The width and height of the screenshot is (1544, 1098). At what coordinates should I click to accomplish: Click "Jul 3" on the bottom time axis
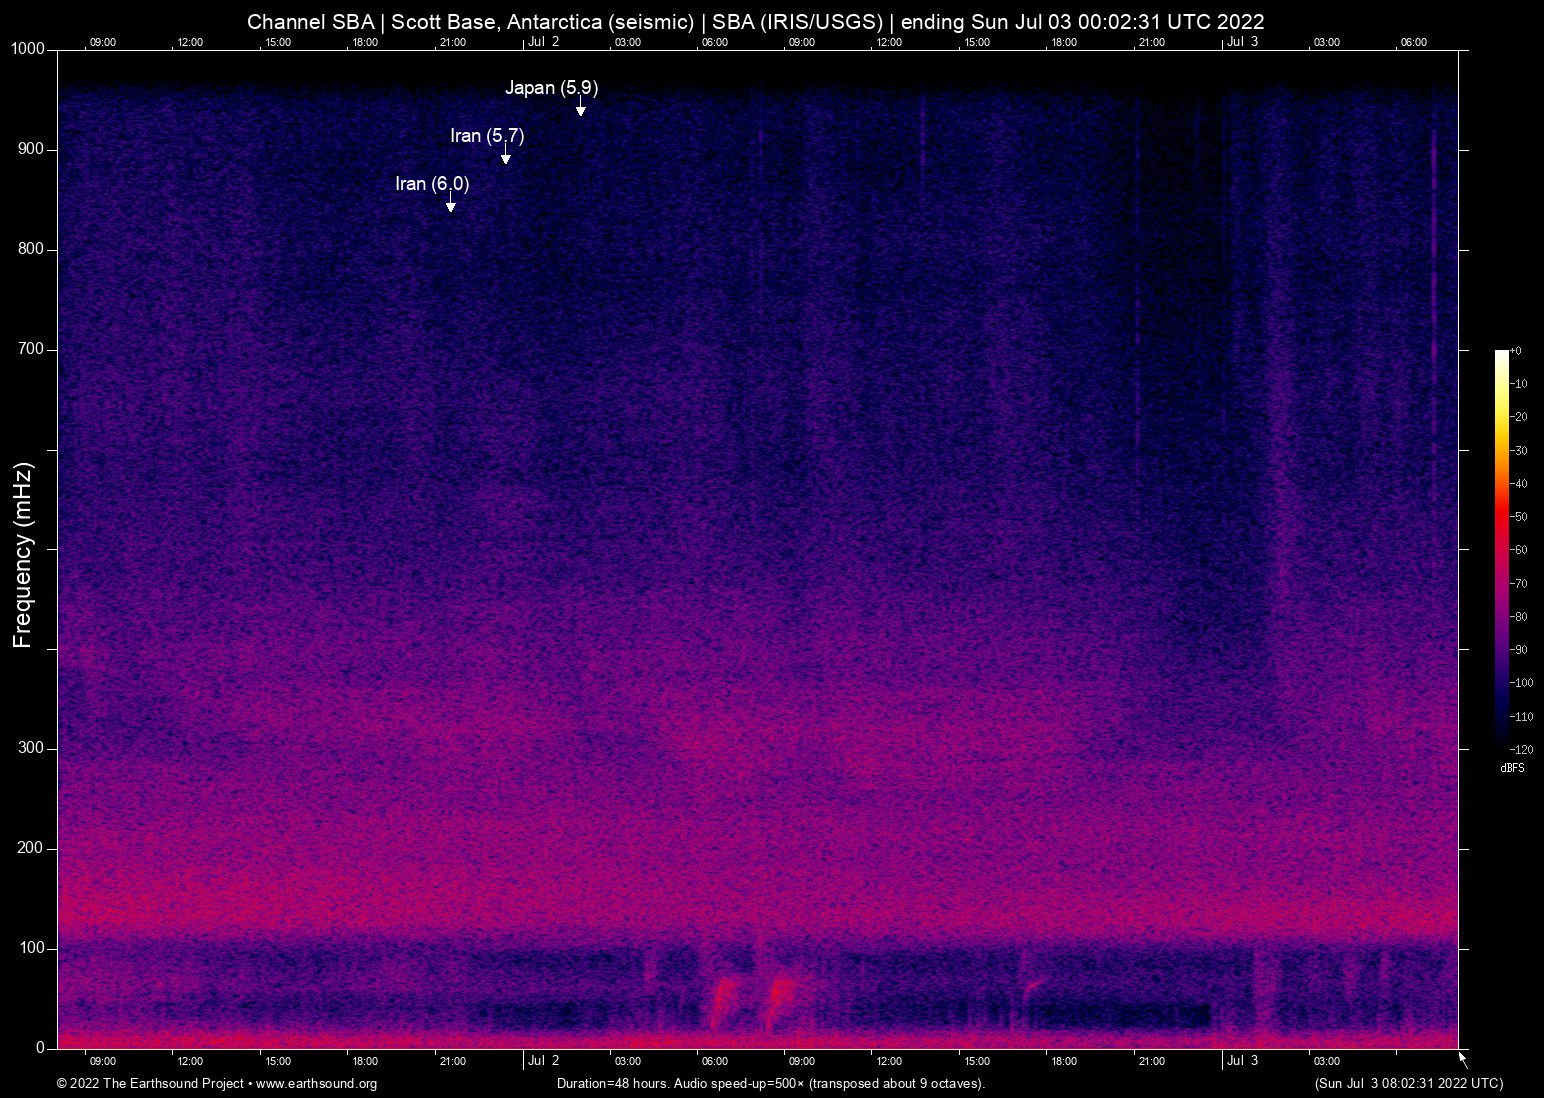(x=1243, y=1061)
